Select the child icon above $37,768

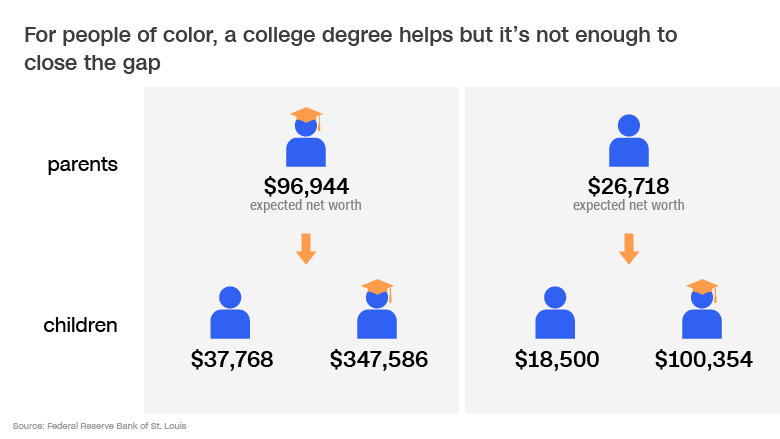tap(230, 313)
